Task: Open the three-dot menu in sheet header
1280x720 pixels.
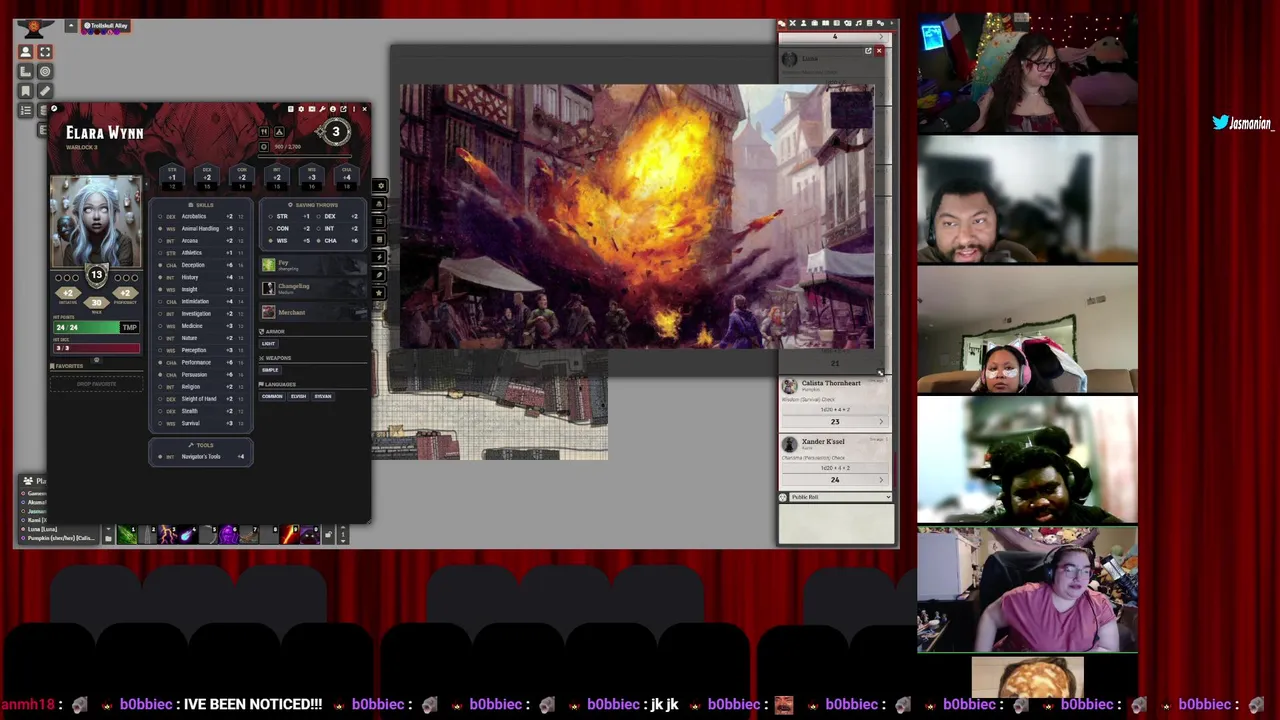Action: click(x=353, y=109)
